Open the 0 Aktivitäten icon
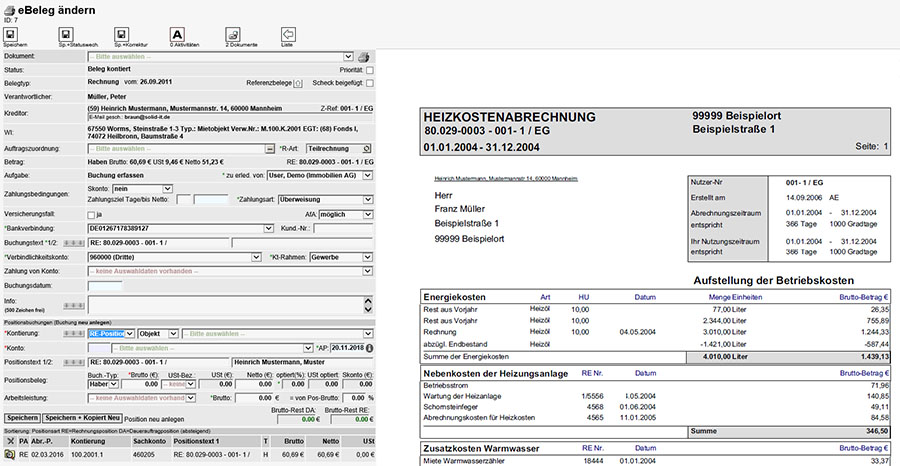Viewport: 900px width, 466px height. [x=177, y=34]
